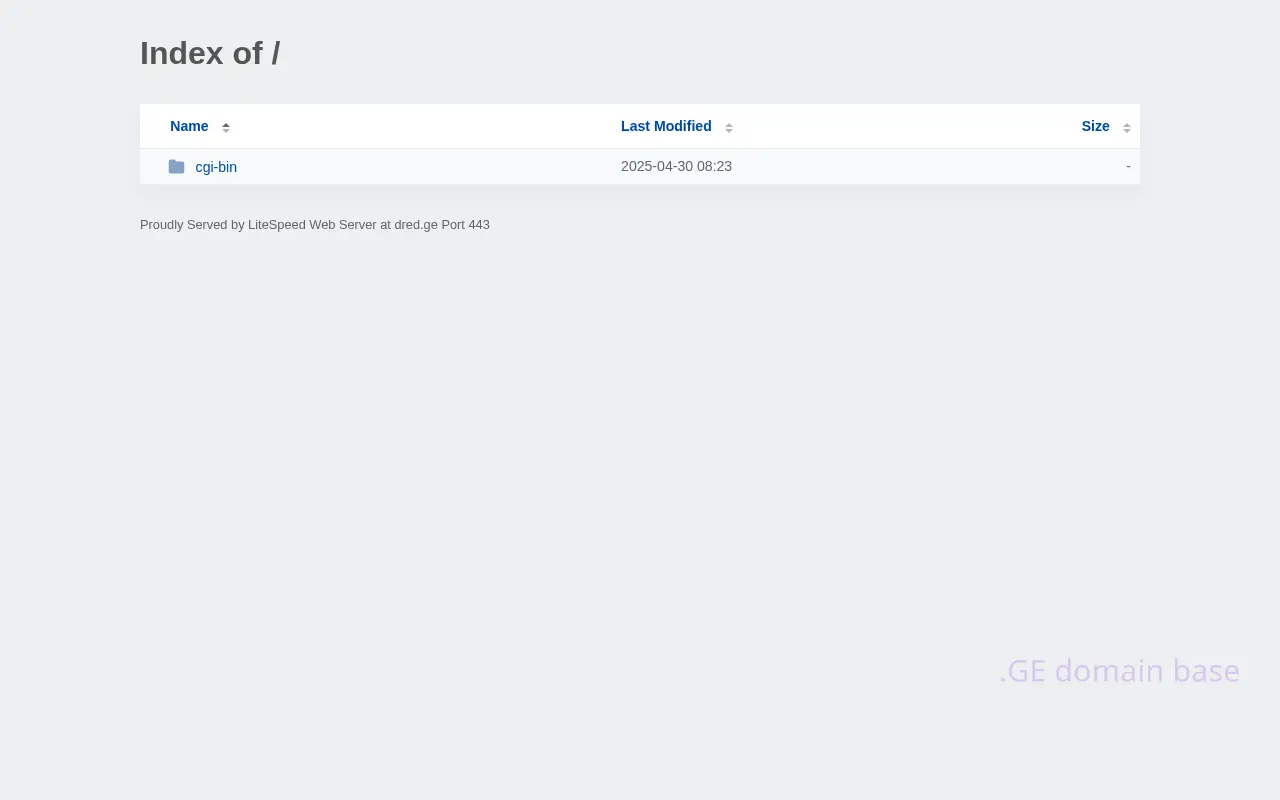Sort the listing by Last Modified header

[666, 126]
